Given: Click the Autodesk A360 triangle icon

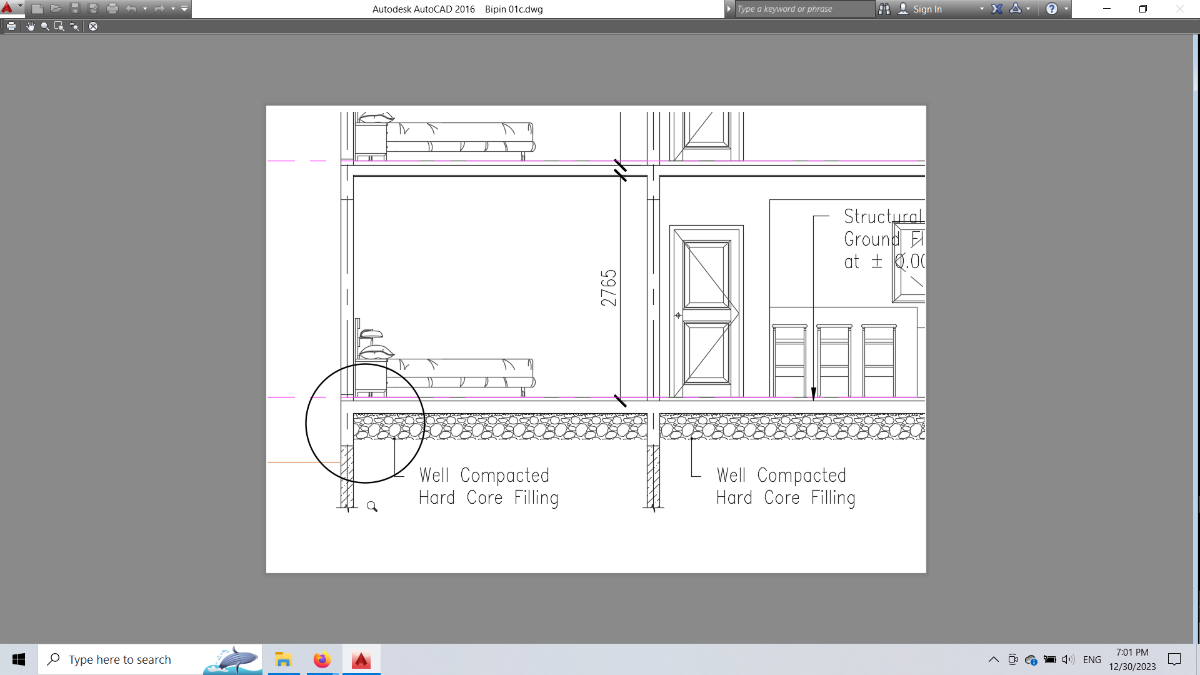Looking at the screenshot, I should coord(1015,9).
